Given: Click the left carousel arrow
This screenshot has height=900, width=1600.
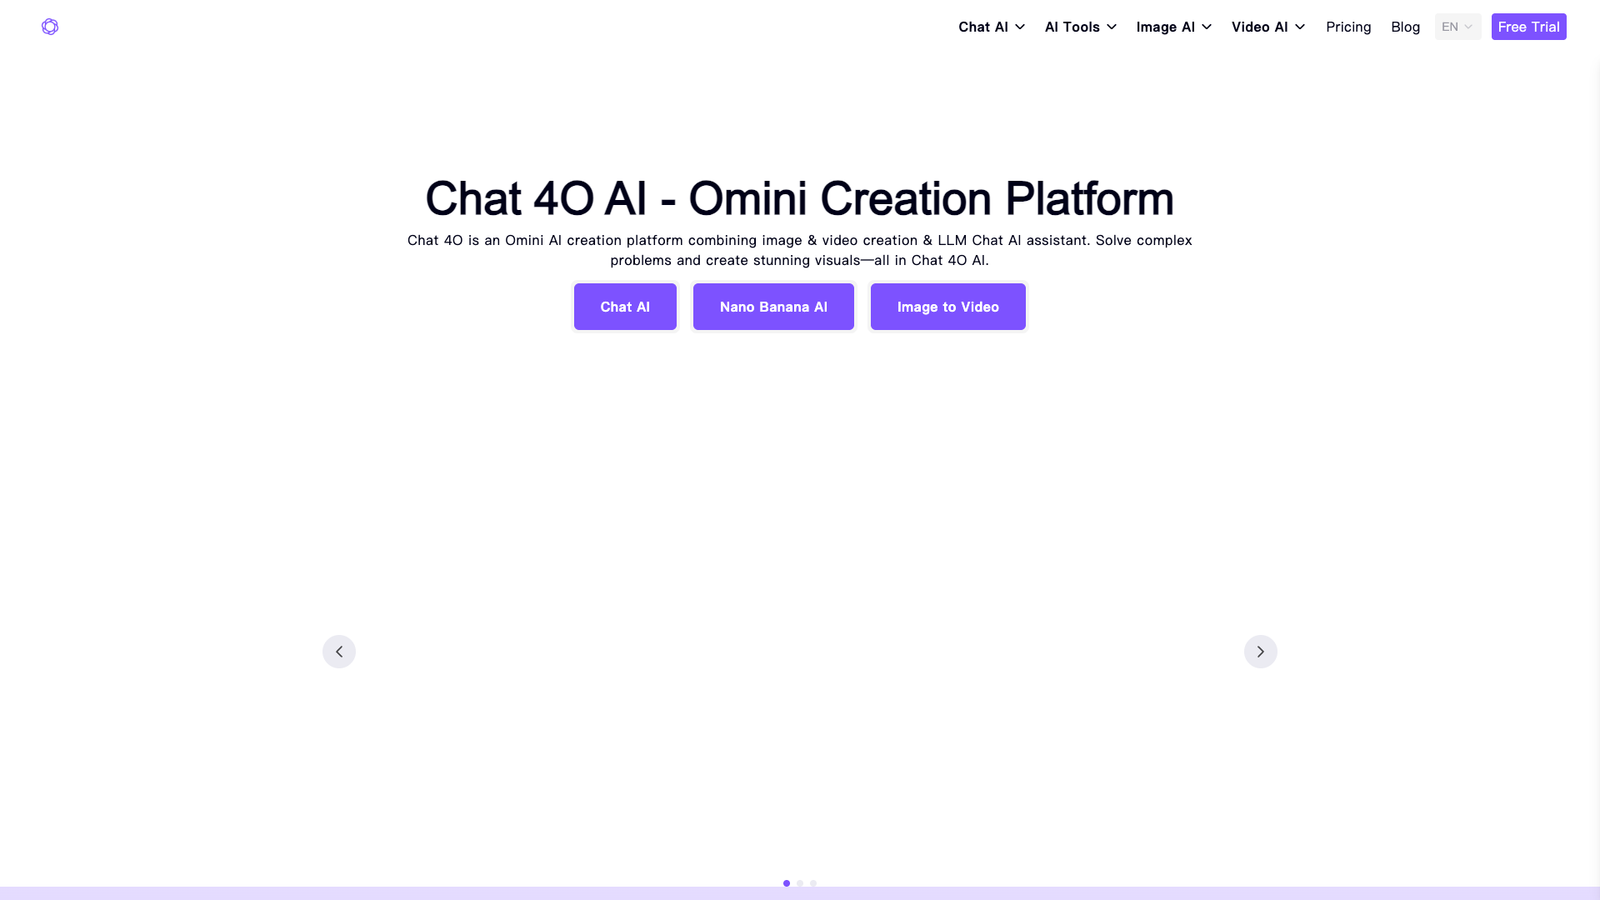Looking at the screenshot, I should [339, 651].
